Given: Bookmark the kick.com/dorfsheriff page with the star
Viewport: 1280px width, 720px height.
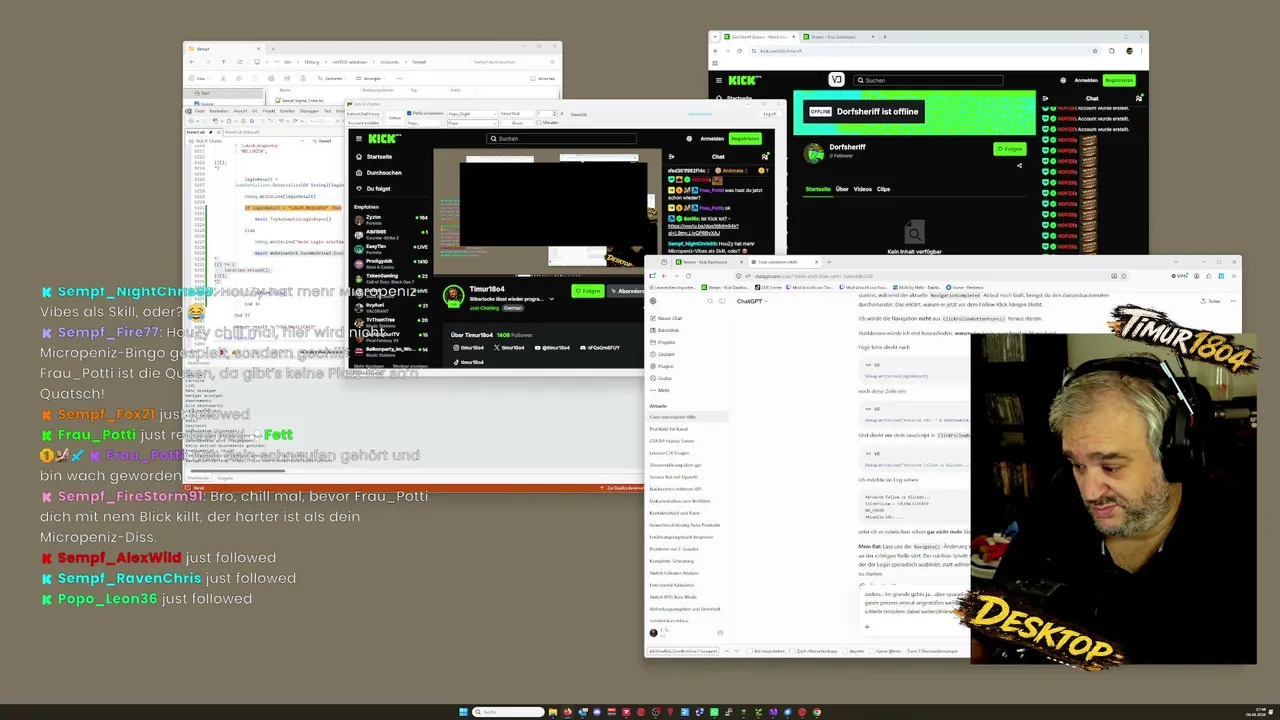Looking at the screenshot, I should (1097, 51).
